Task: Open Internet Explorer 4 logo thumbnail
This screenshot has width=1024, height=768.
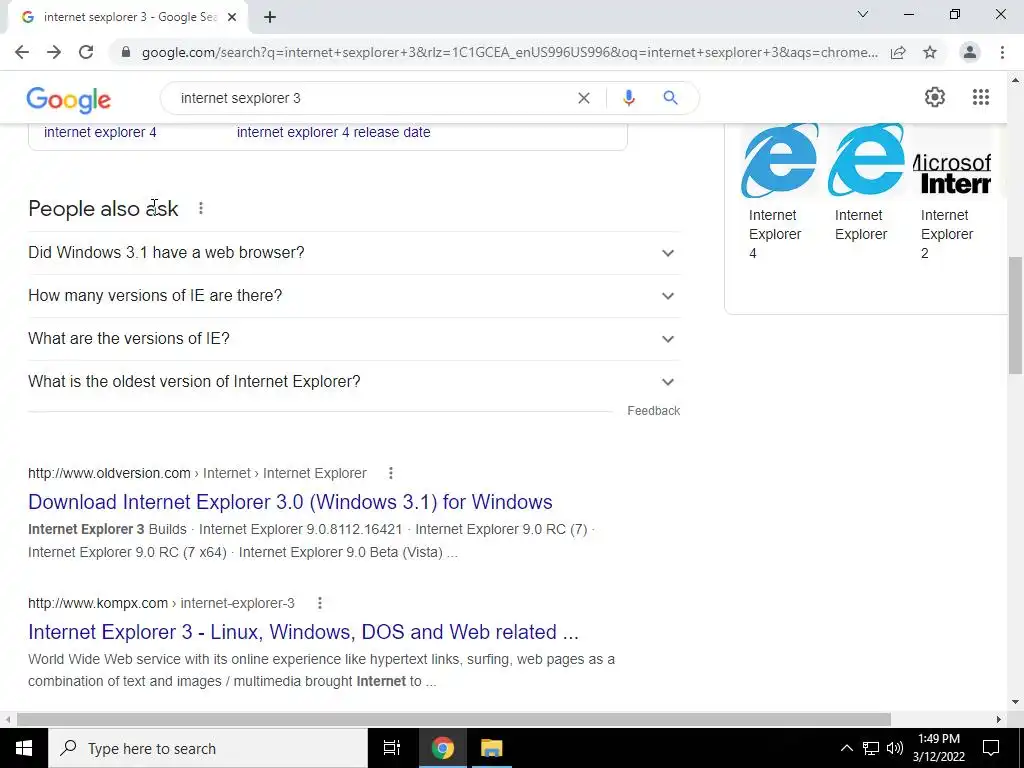Action: coord(778,160)
